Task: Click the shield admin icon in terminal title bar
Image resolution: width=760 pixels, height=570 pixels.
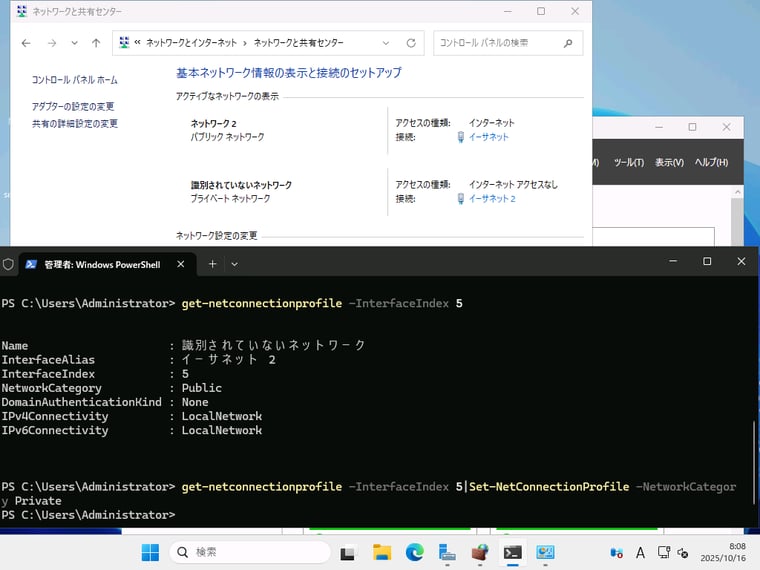Action: click(8, 264)
